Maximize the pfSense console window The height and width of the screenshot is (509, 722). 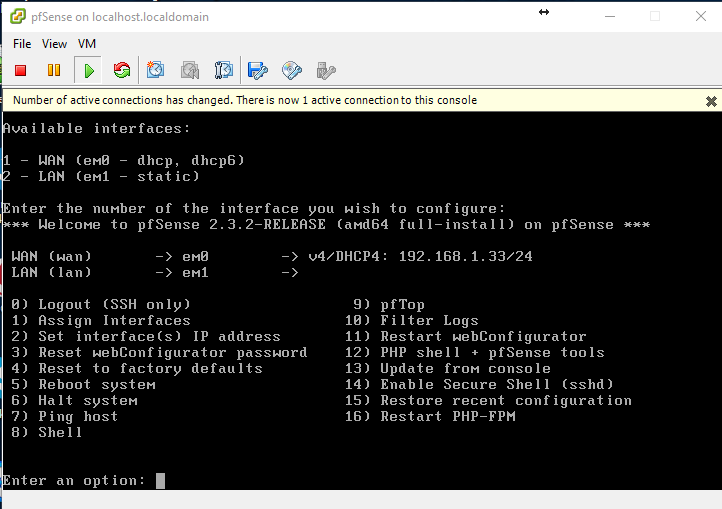655,17
